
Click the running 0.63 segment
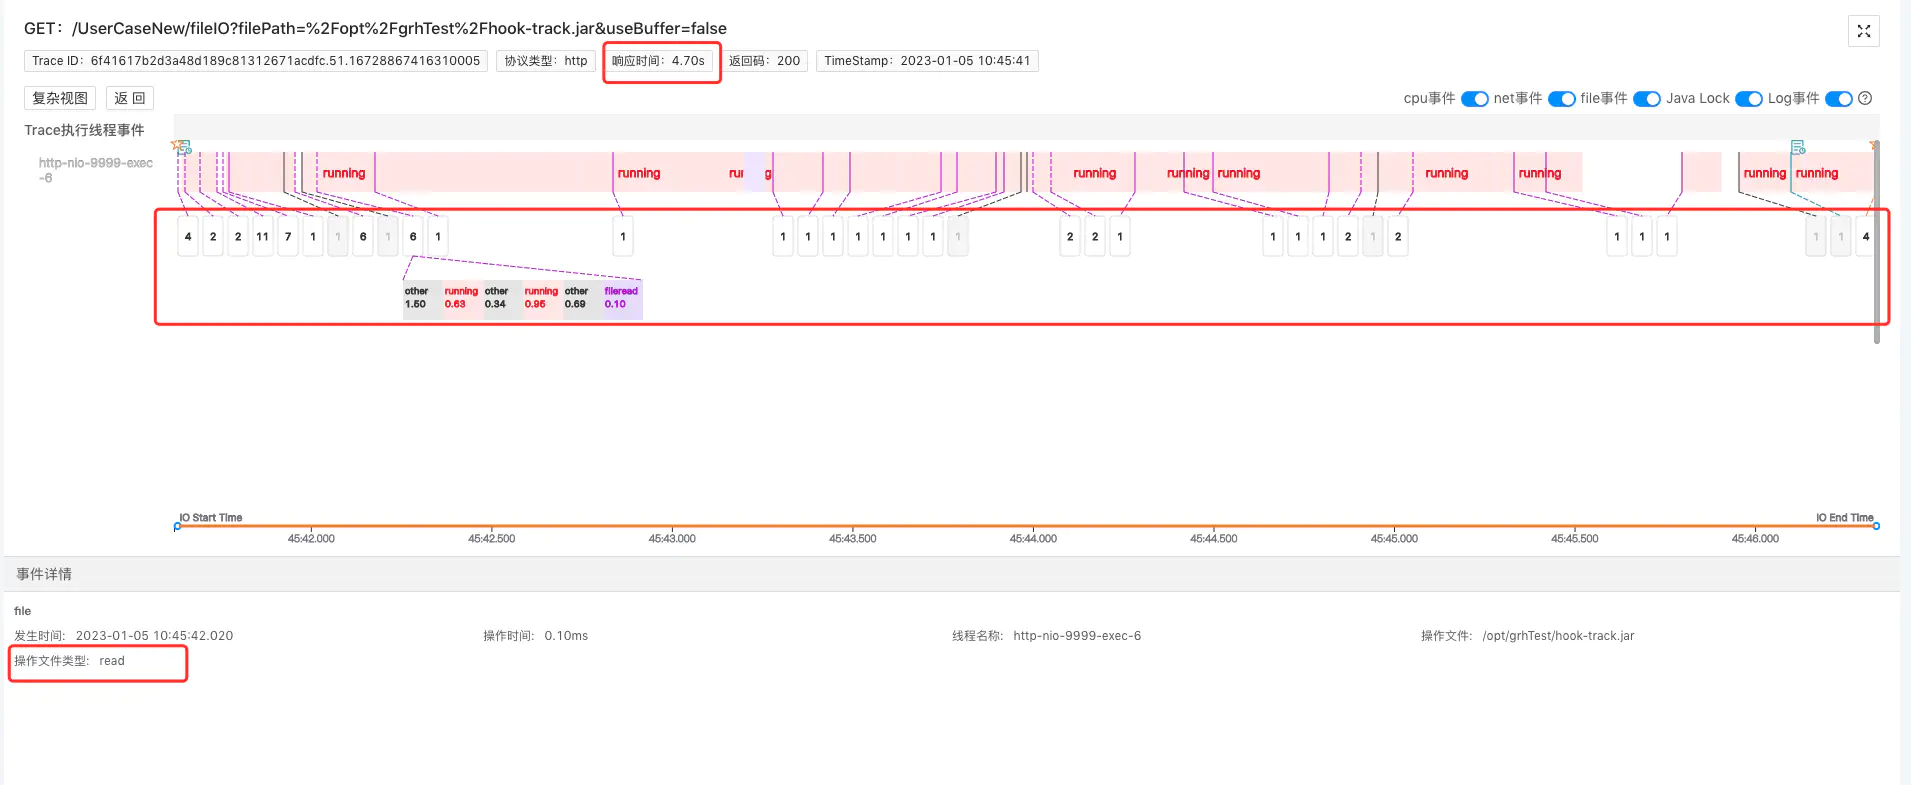[461, 299]
